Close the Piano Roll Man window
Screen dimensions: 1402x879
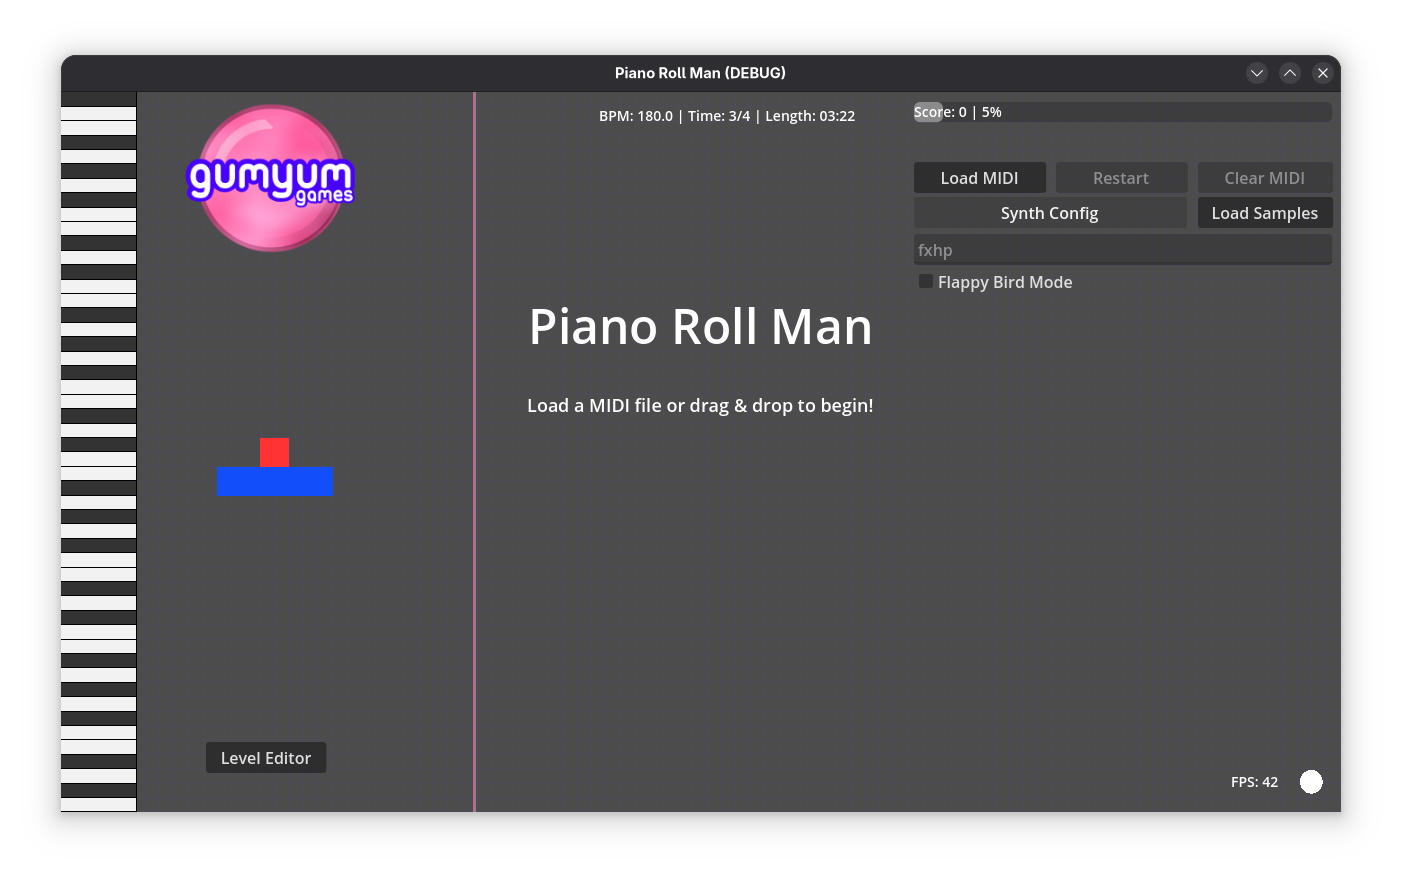pyautogui.click(x=1323, y=73)
